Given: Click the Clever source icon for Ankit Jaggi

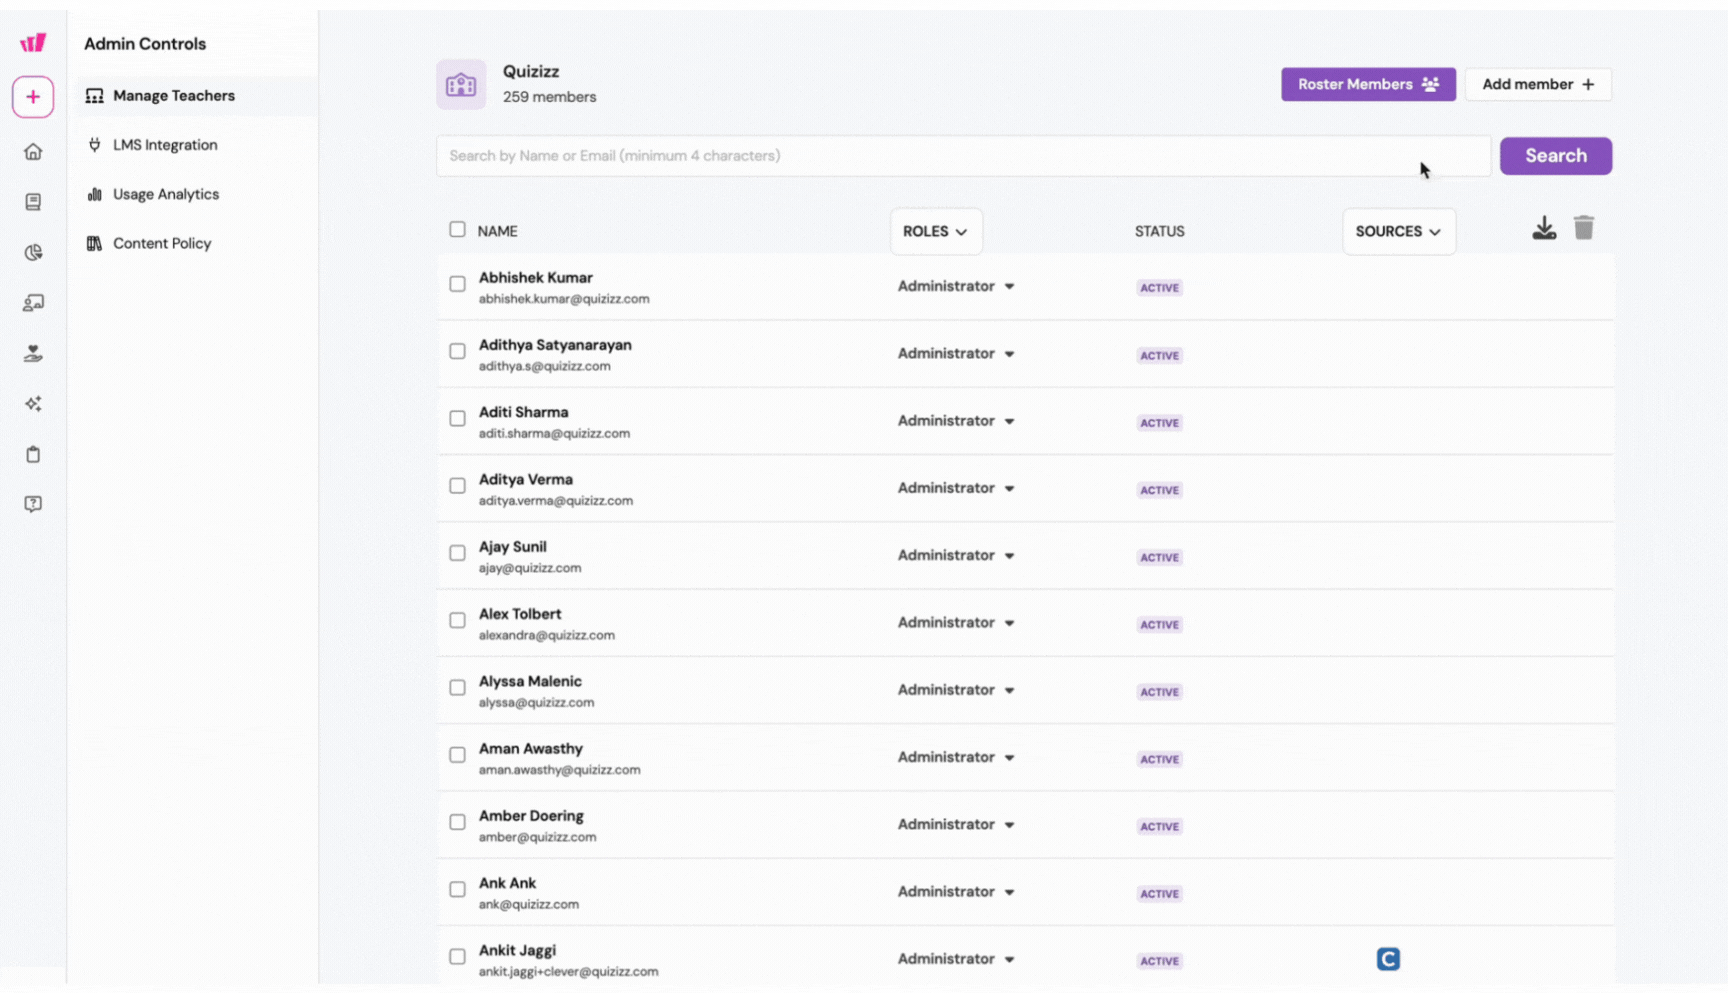Looking at the screenshot, I should (1388, 959).
